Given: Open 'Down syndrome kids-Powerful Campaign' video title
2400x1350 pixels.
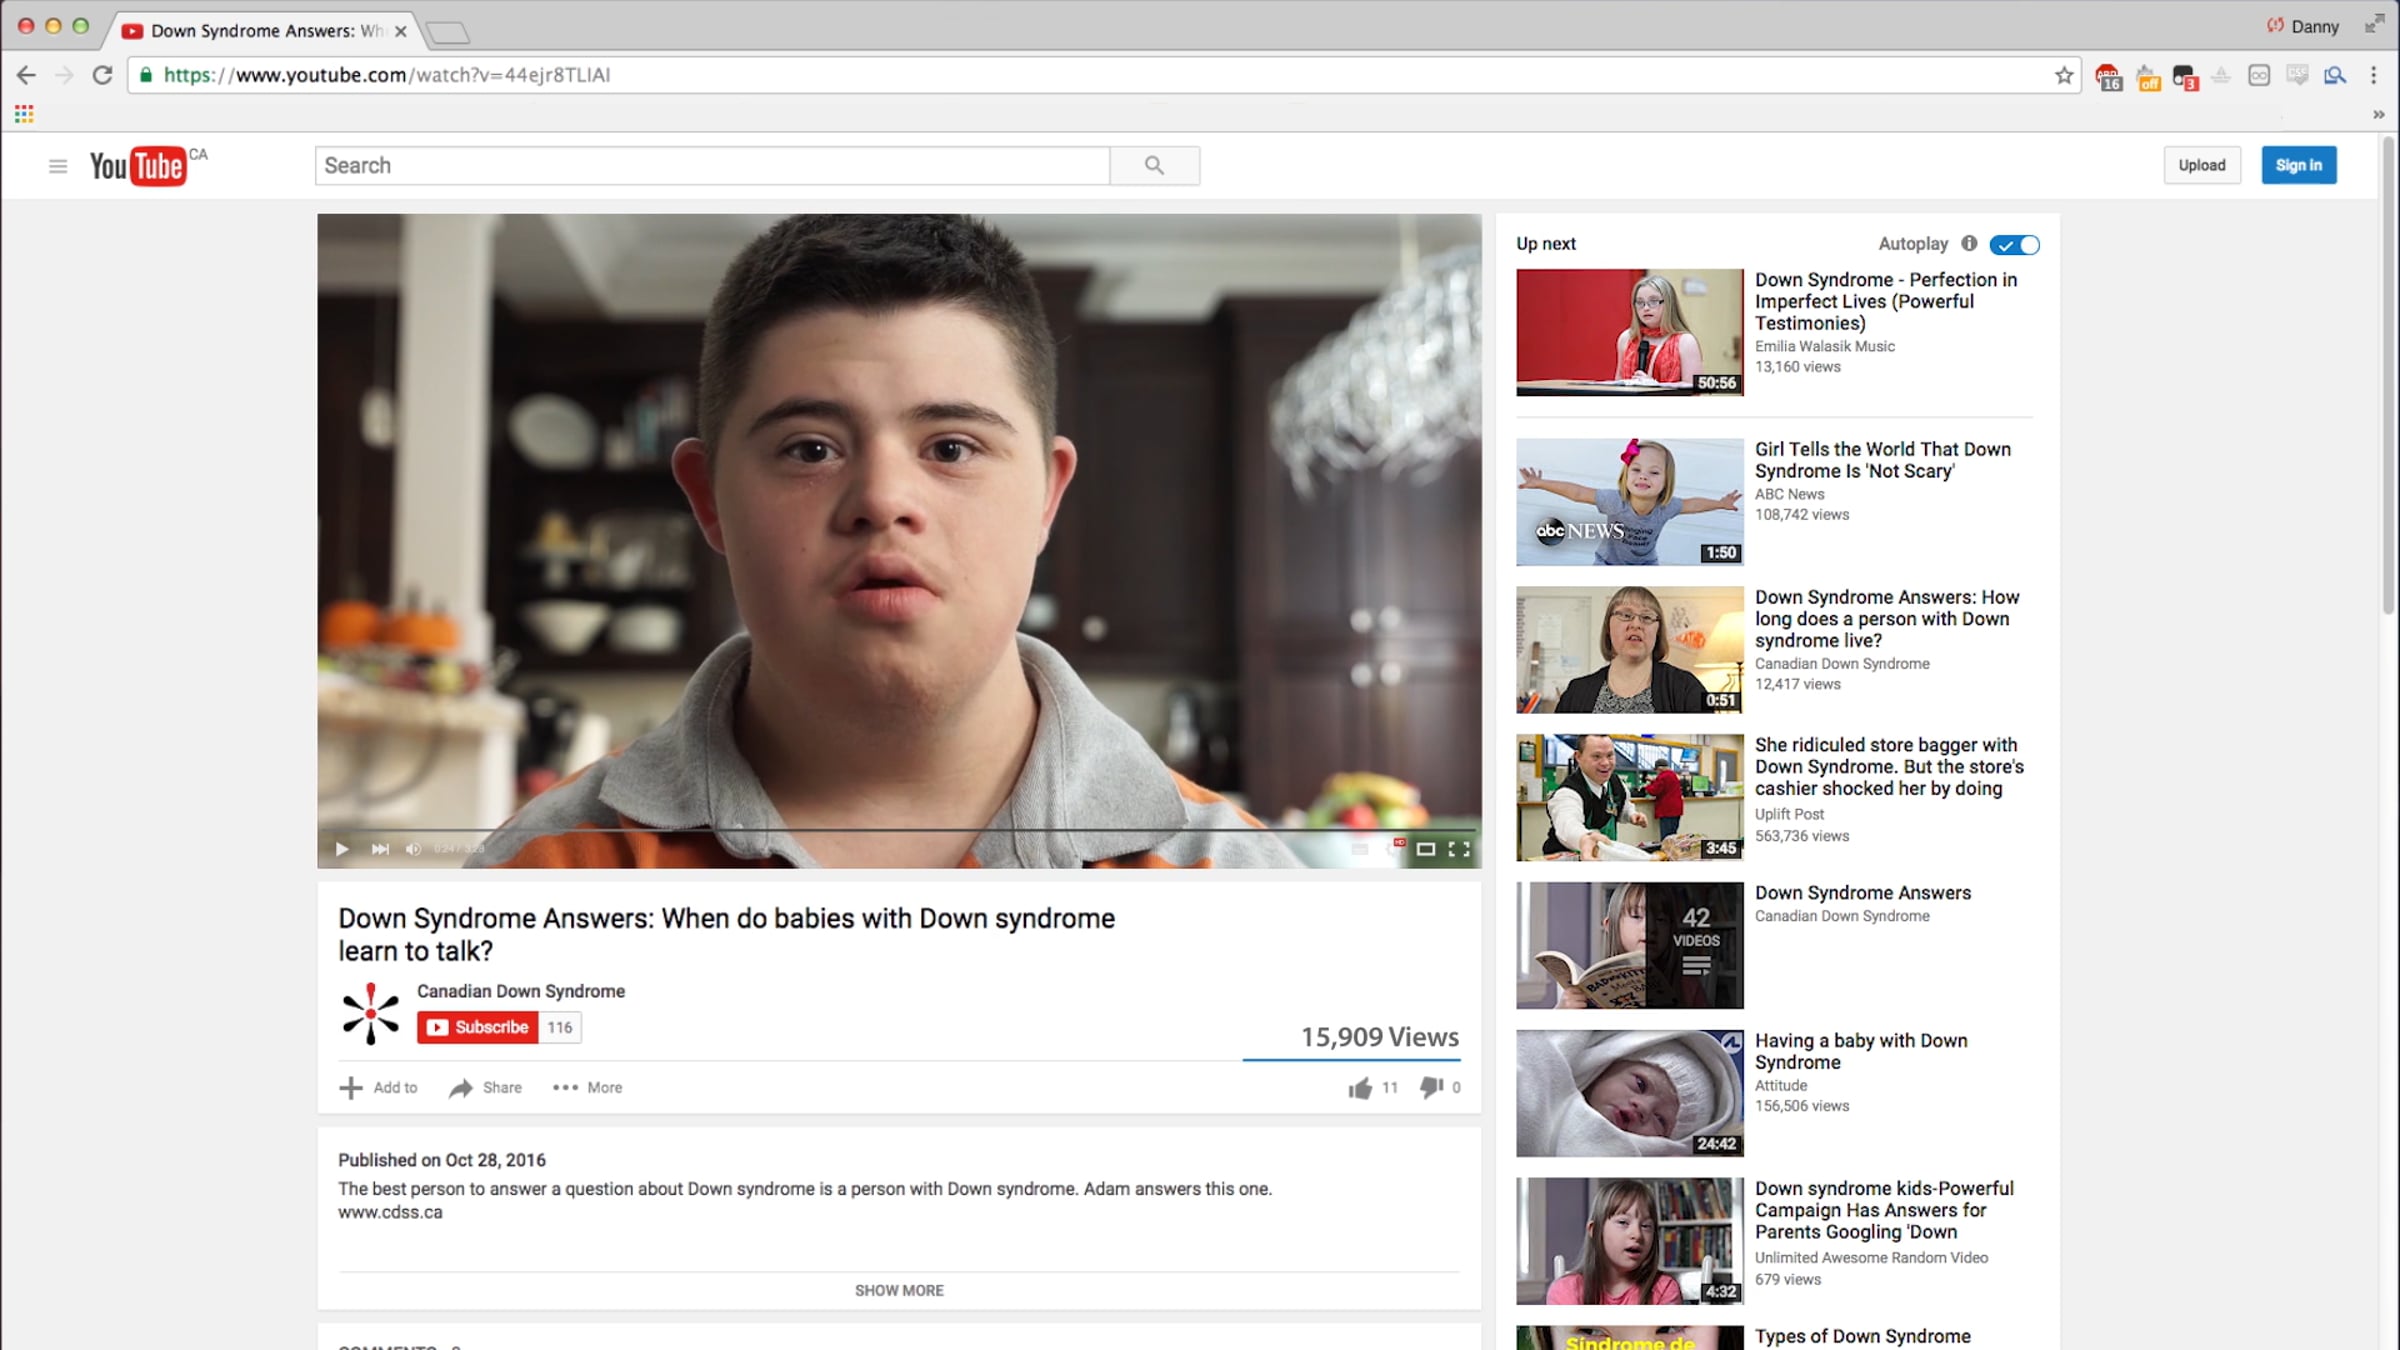Looking at the screenshot, I should click(1884, 1210).
